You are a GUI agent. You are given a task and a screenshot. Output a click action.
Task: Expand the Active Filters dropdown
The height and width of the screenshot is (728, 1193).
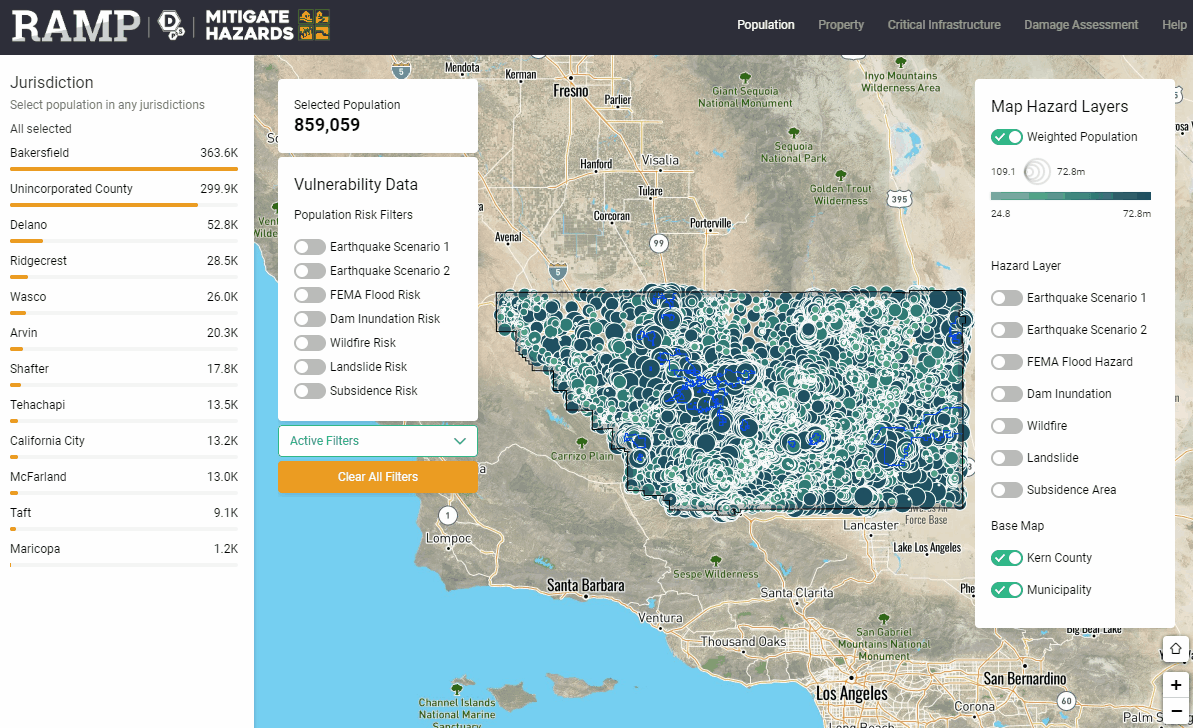coord(377,441)
